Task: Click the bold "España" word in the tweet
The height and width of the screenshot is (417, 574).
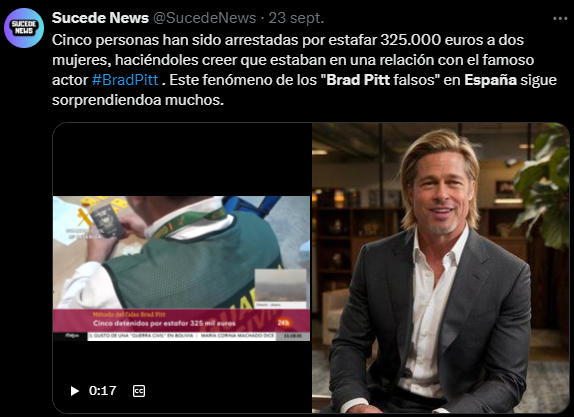Action: click(x=491, y=79)
